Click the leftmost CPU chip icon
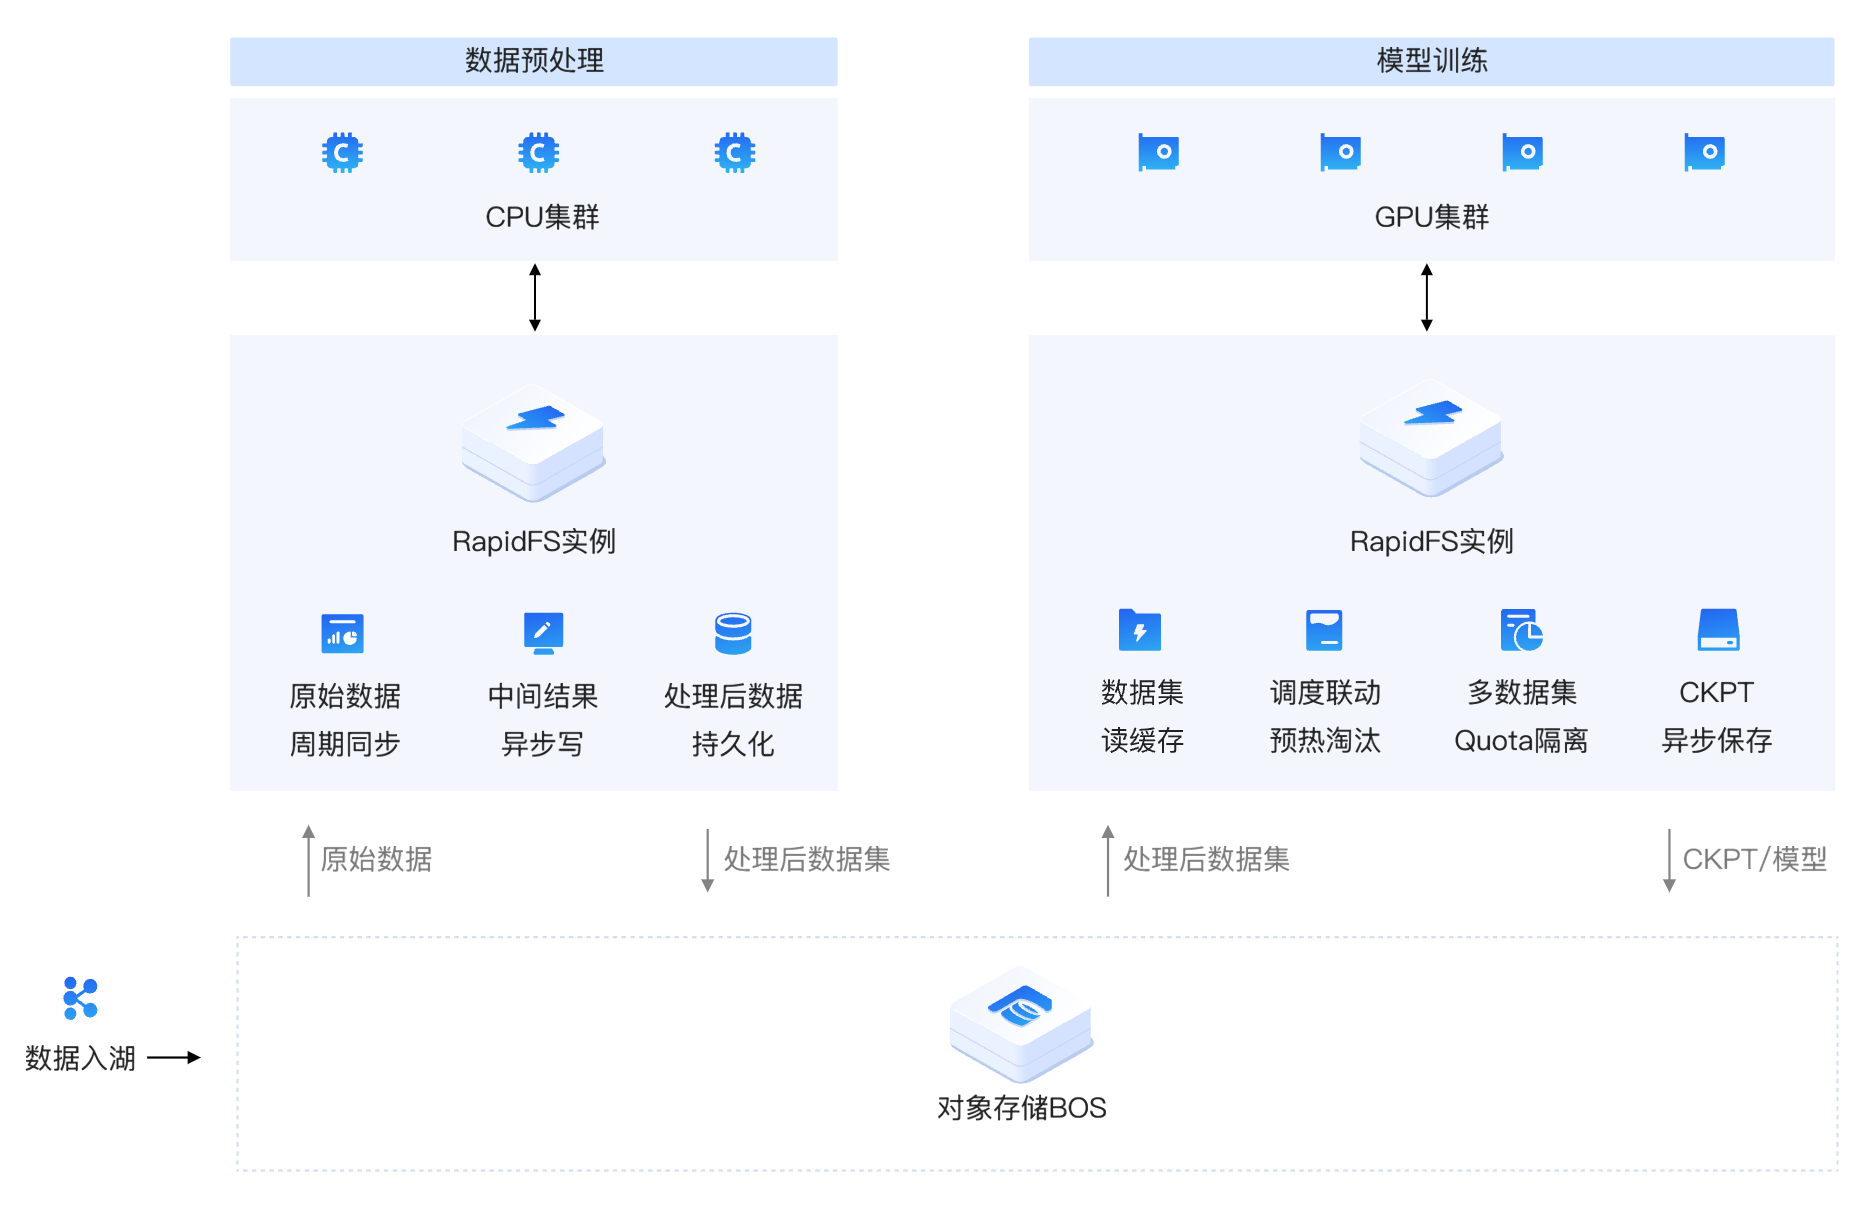Image resolution: width=1868 pixels, height=1212 pixels. (x=342, y=153)
